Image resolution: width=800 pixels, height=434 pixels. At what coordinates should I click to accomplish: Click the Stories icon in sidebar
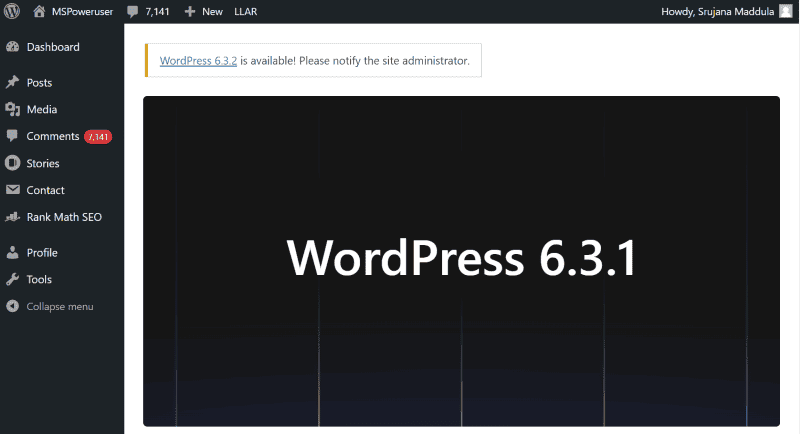(x=12, y=163)
